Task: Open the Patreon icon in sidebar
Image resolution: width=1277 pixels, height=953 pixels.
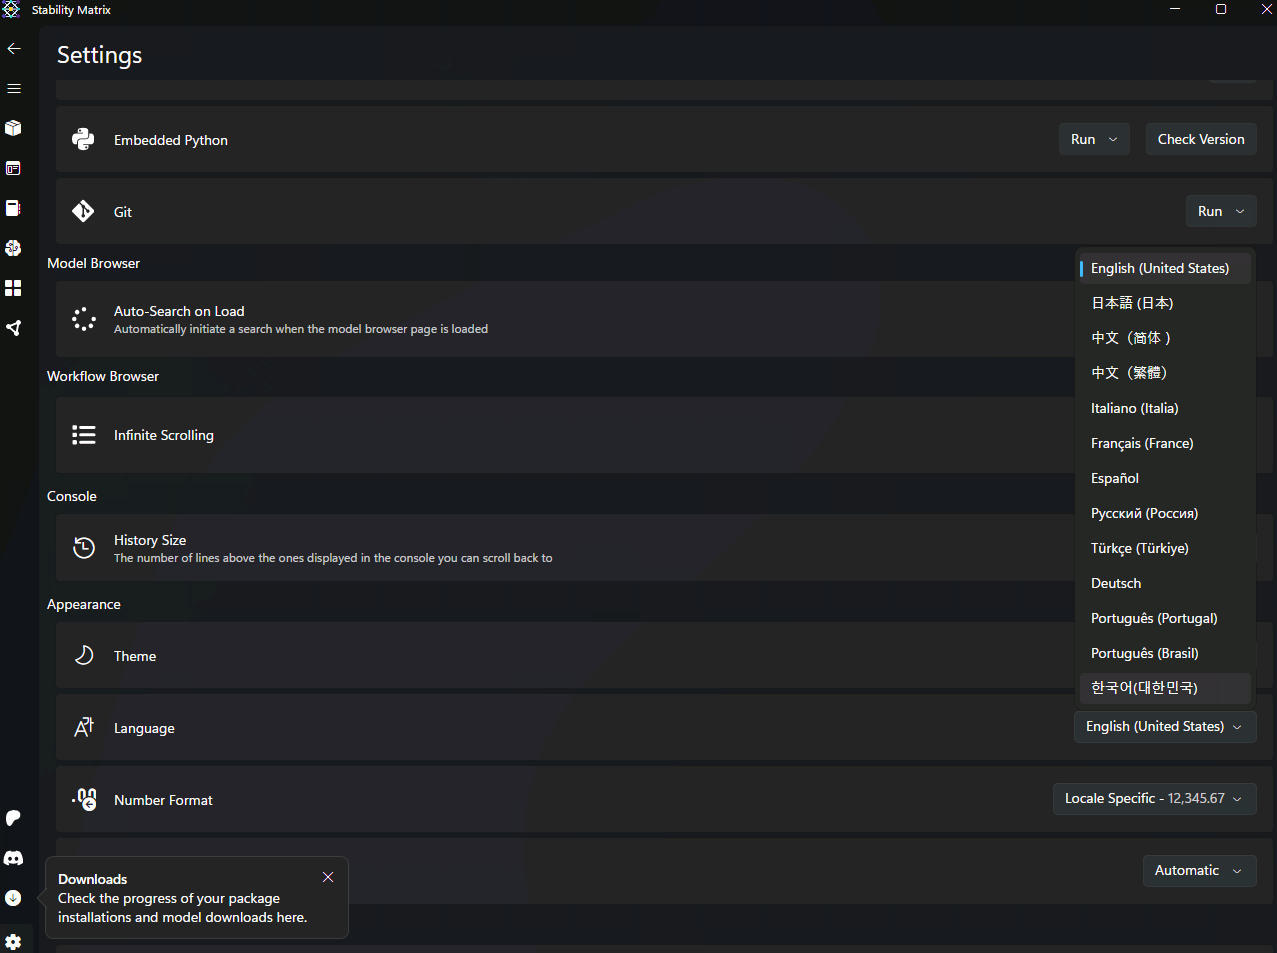Action: click(x=13, y=818)
